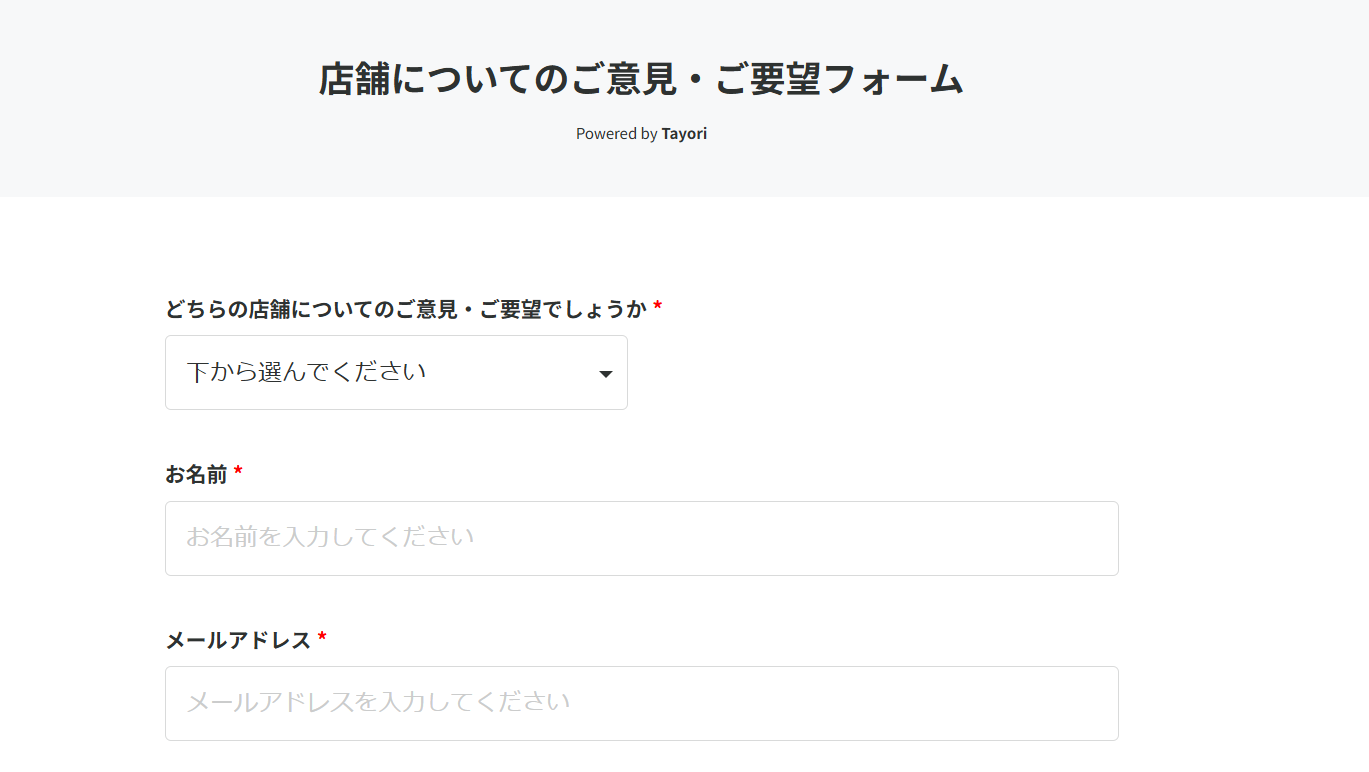Click the gray header banner background
Viewport: 1369px width, 772px height.
click(1150, 100)
